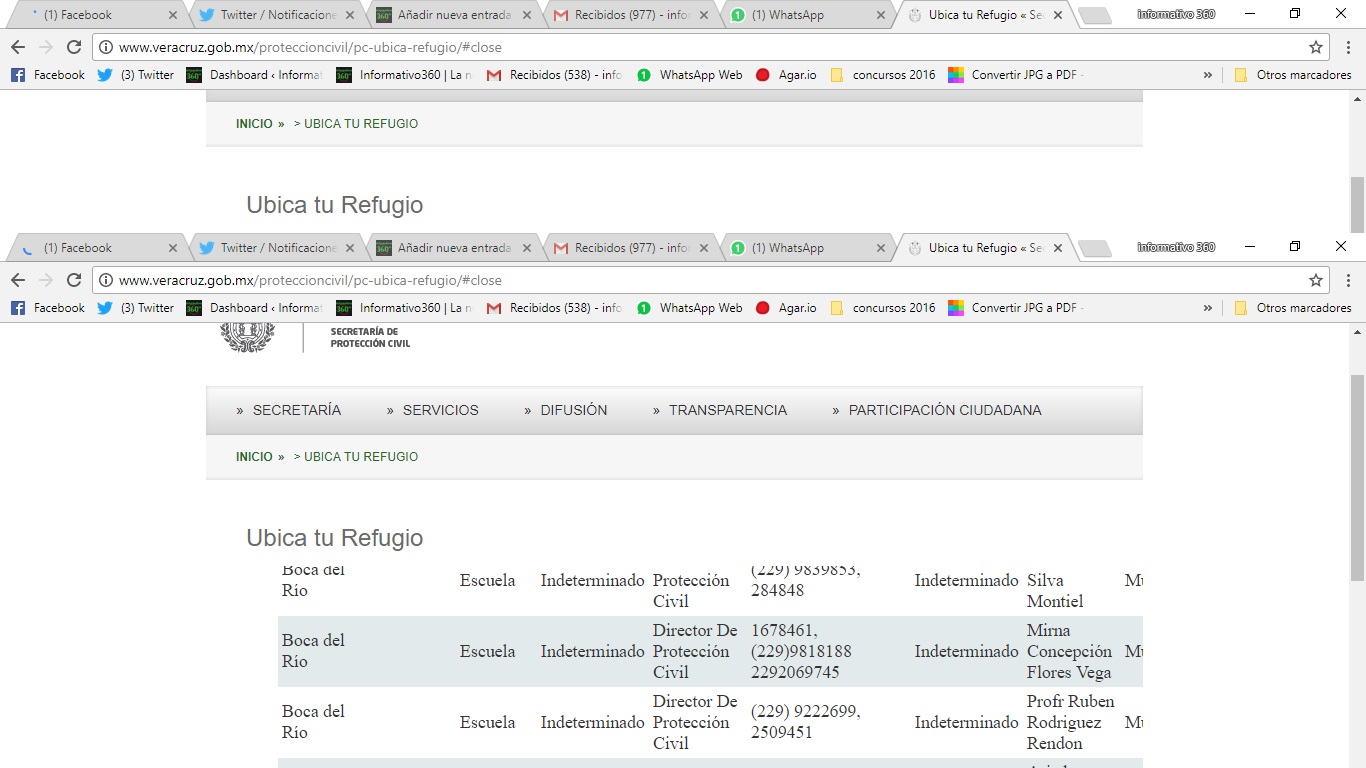
Task: Click back arrow in the topmost browser toolbar
Action: click(18, 47)
